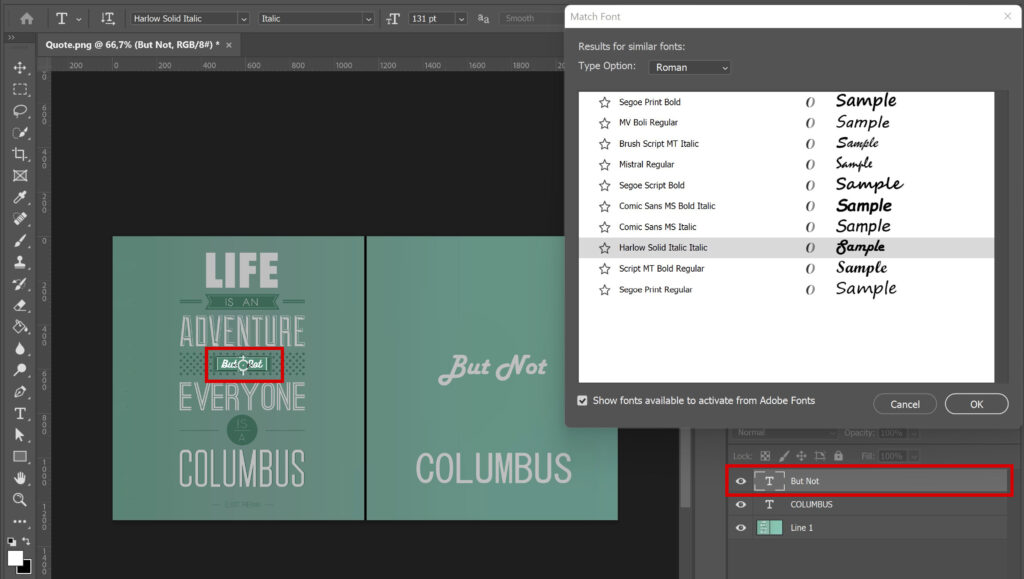
Task: Select the Quick Selection tool
Action: (20, 133)
